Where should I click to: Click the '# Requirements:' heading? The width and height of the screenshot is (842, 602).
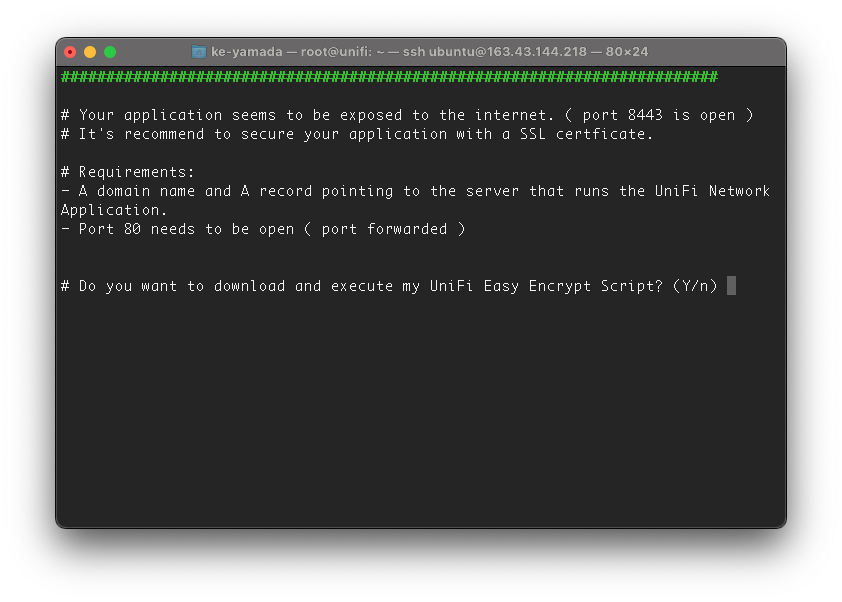[x=128, y=172]
